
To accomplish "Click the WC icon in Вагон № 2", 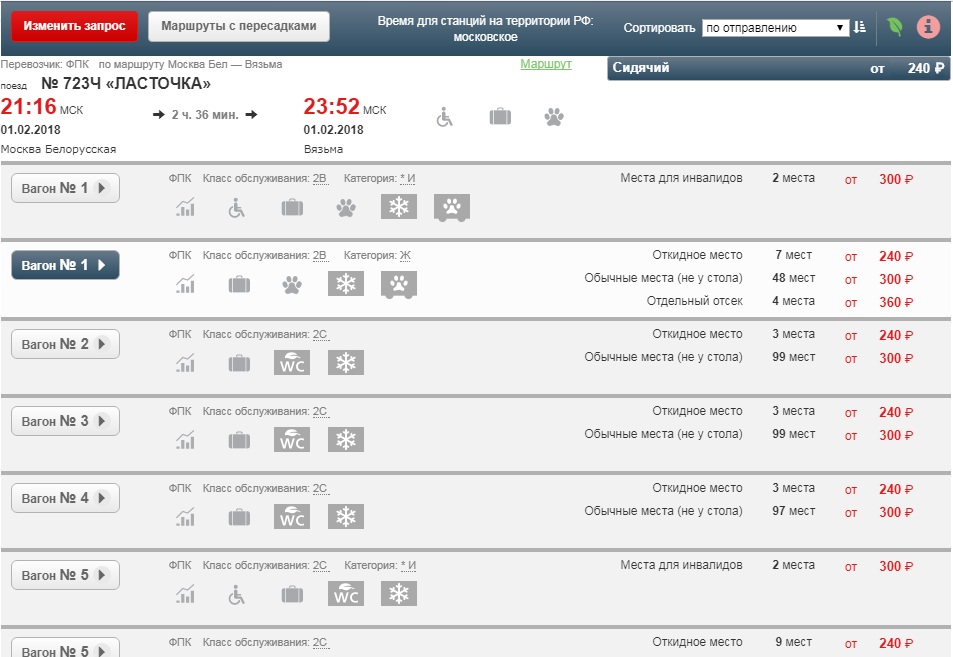I will tap(292, 363).
